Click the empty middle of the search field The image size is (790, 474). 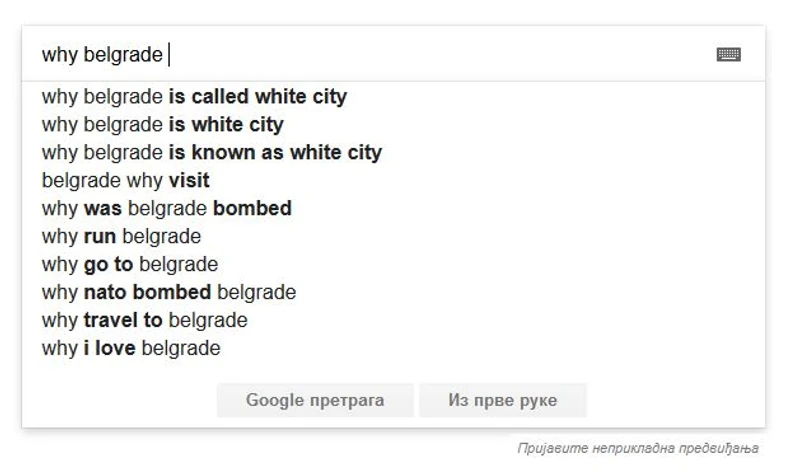440,55
